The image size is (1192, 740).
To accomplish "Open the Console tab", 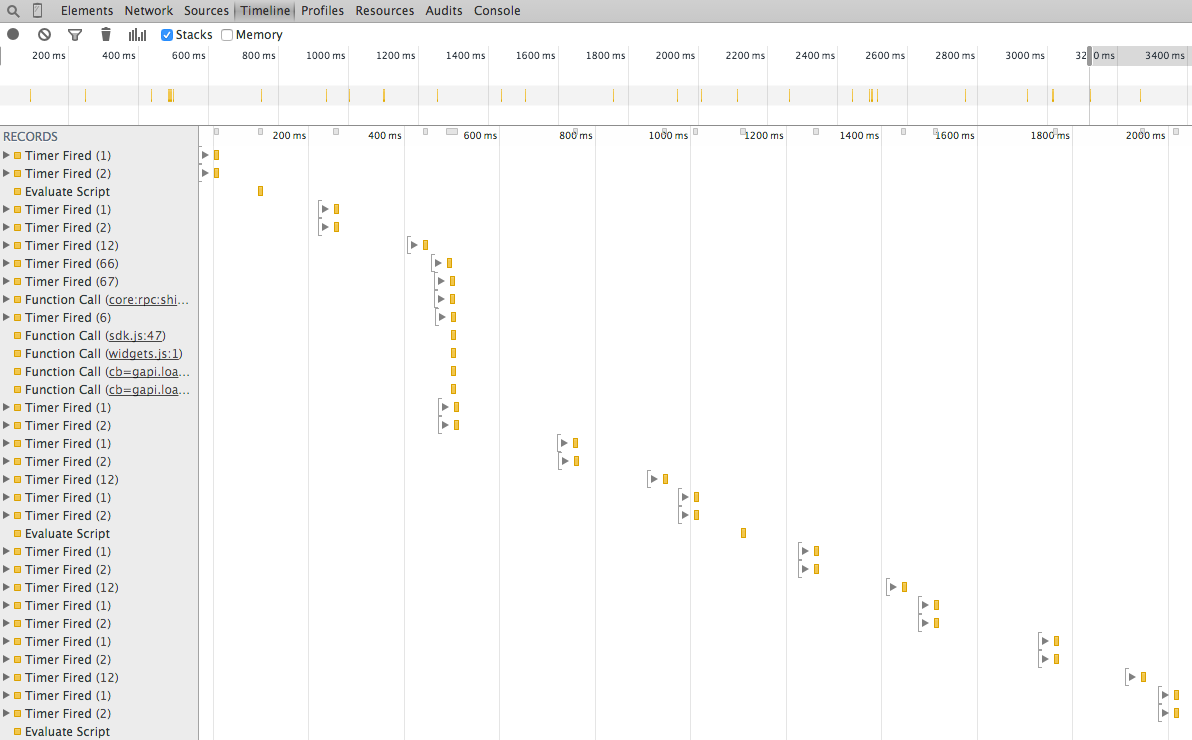I will coord(497,11).
